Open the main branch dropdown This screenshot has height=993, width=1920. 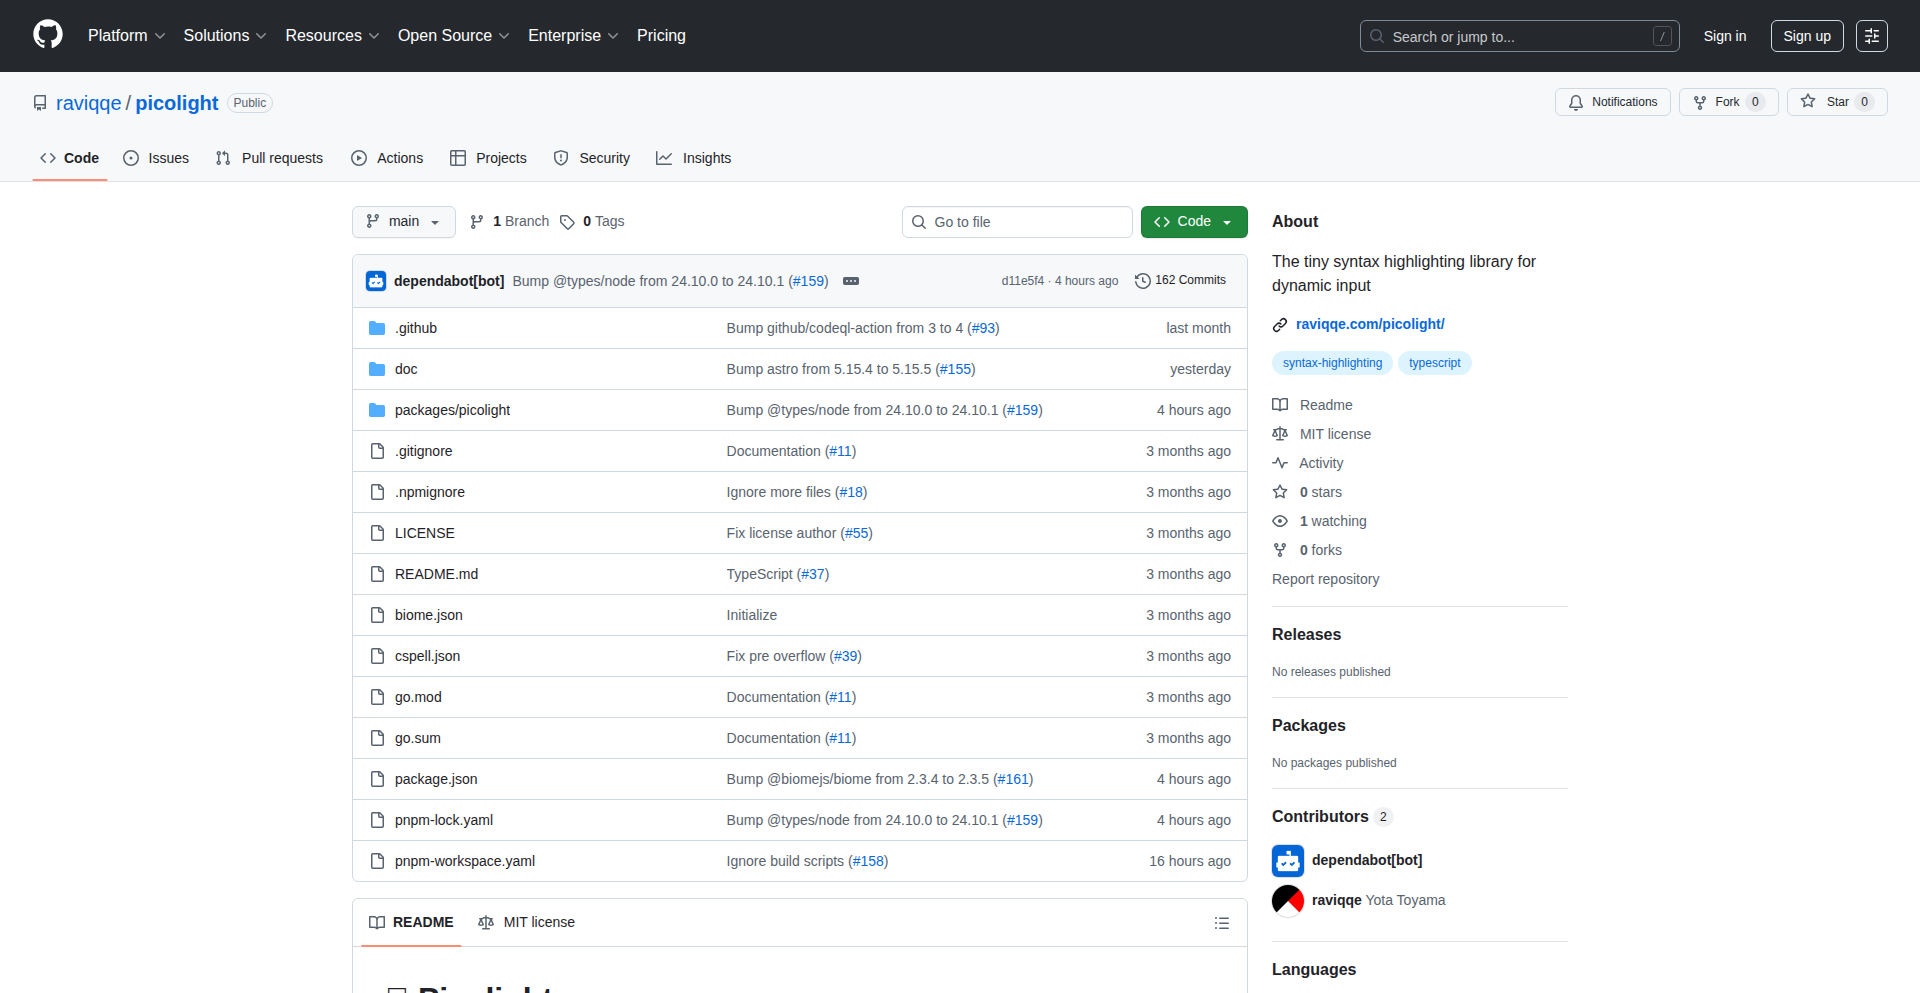(403, 222)
